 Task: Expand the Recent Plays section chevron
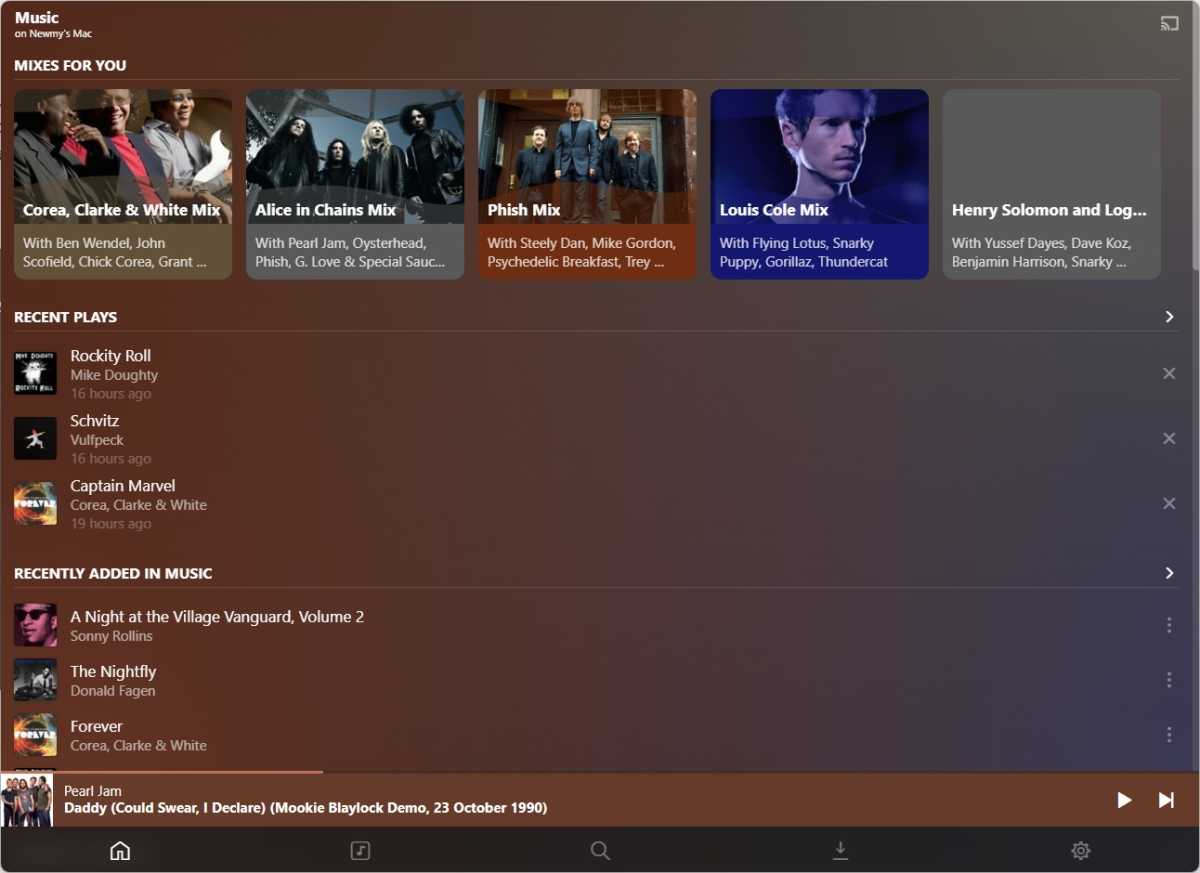(1169, 316)
